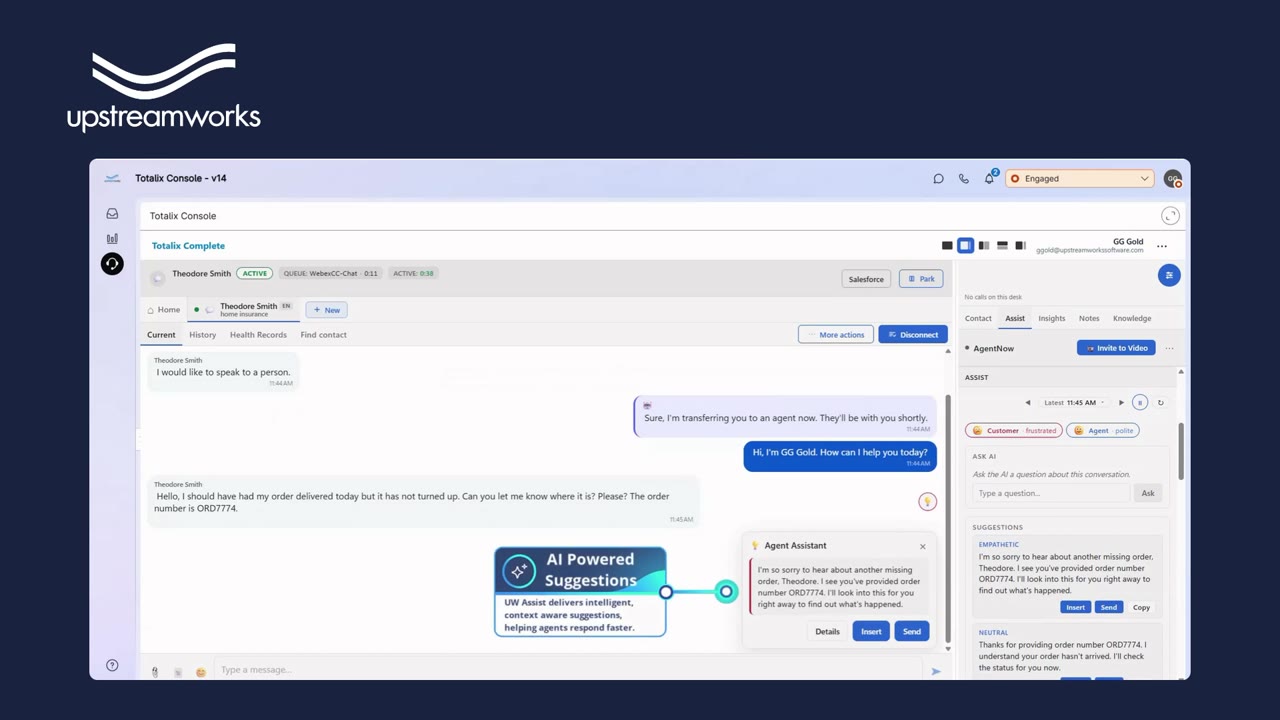1280x720 pixels.
Task: Click the phone icon in header
Action: (964, 179)
